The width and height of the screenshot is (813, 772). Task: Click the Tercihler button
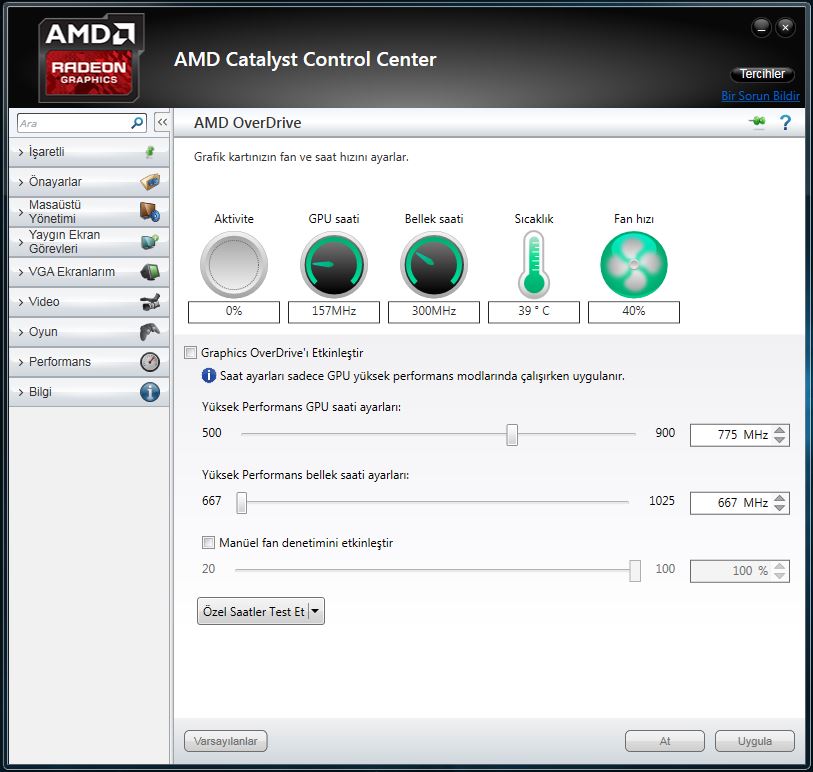tap(762, 75)
